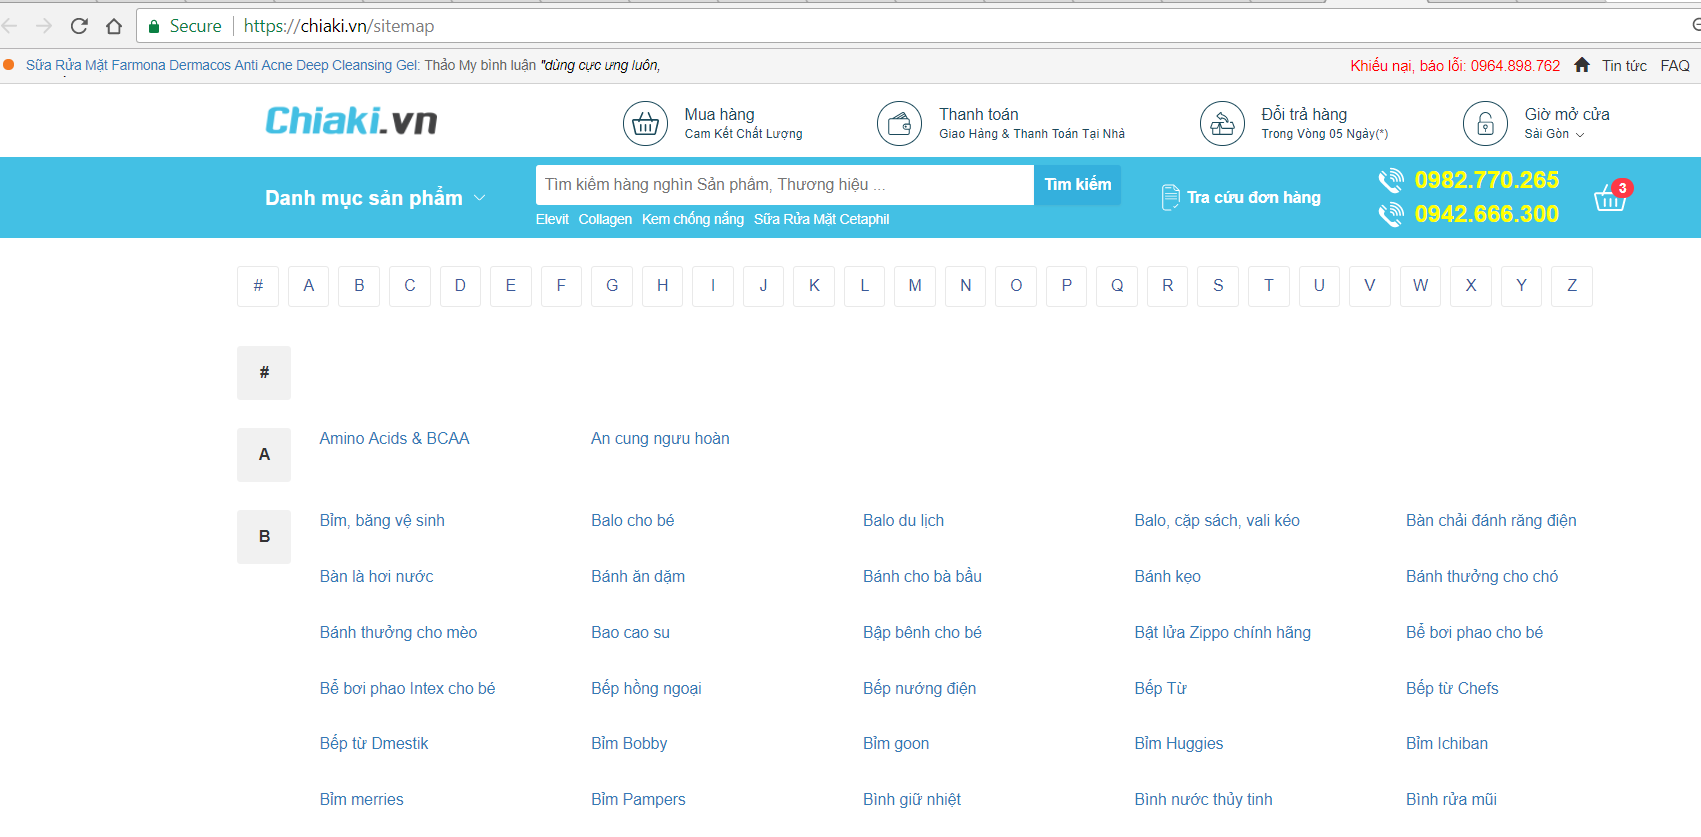Click the browser address bar URL

pyautogui.click(x=339, y=26)
